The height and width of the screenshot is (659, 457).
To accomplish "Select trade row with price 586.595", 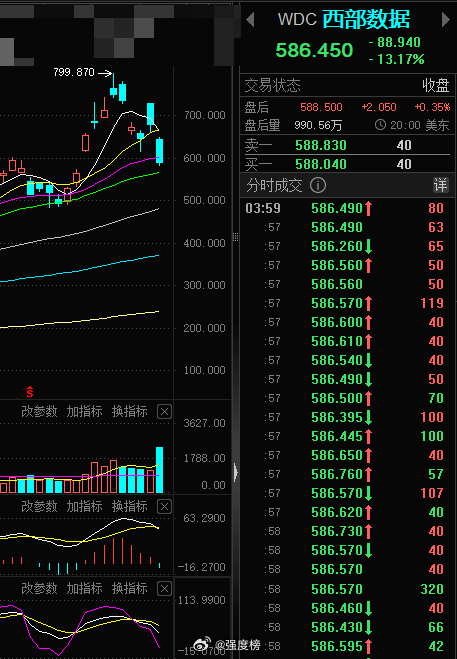I will [x=347, y=646].
